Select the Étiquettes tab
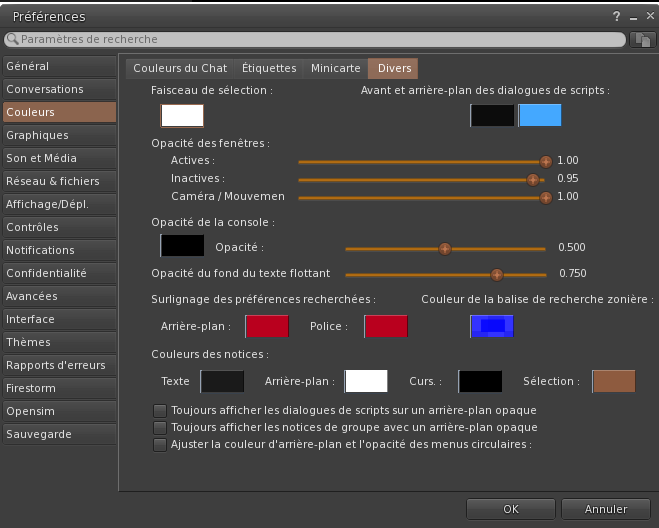Image resolution: width=659 pixels, height=528 pixels. tap(269, 68)
